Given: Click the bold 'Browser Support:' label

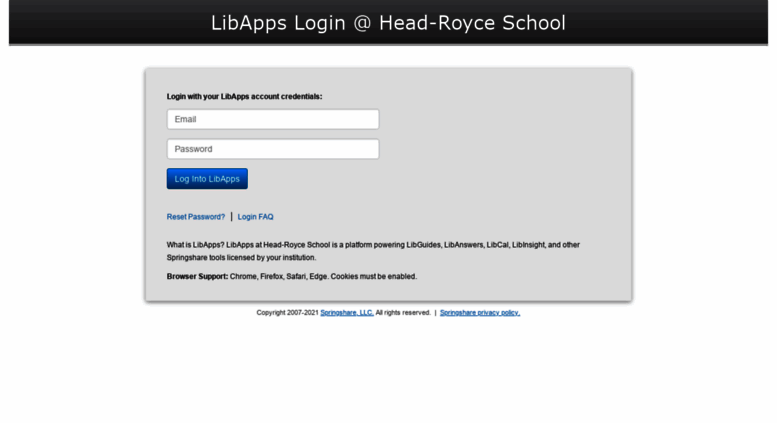Looking at the screenshot, I should 197,276.
